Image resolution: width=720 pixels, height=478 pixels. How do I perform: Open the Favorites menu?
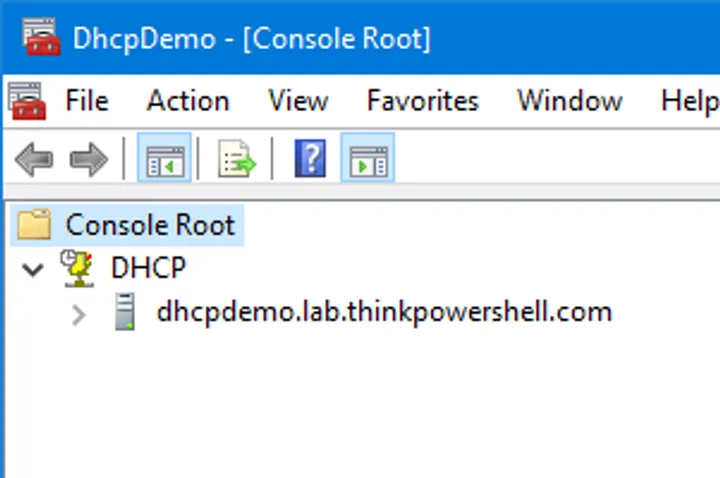coord(422,101)
